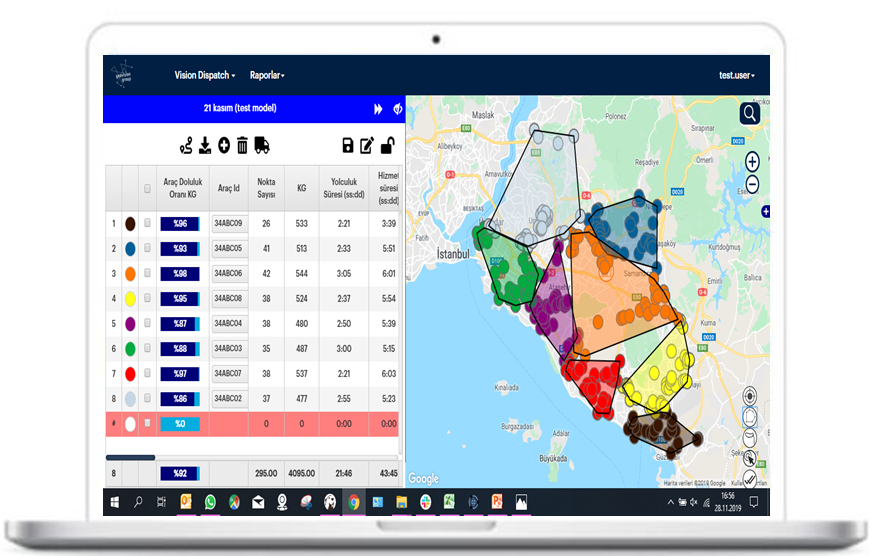Open WhatsApp from the taskbar
Screen dimensions: 873x556
210,502
